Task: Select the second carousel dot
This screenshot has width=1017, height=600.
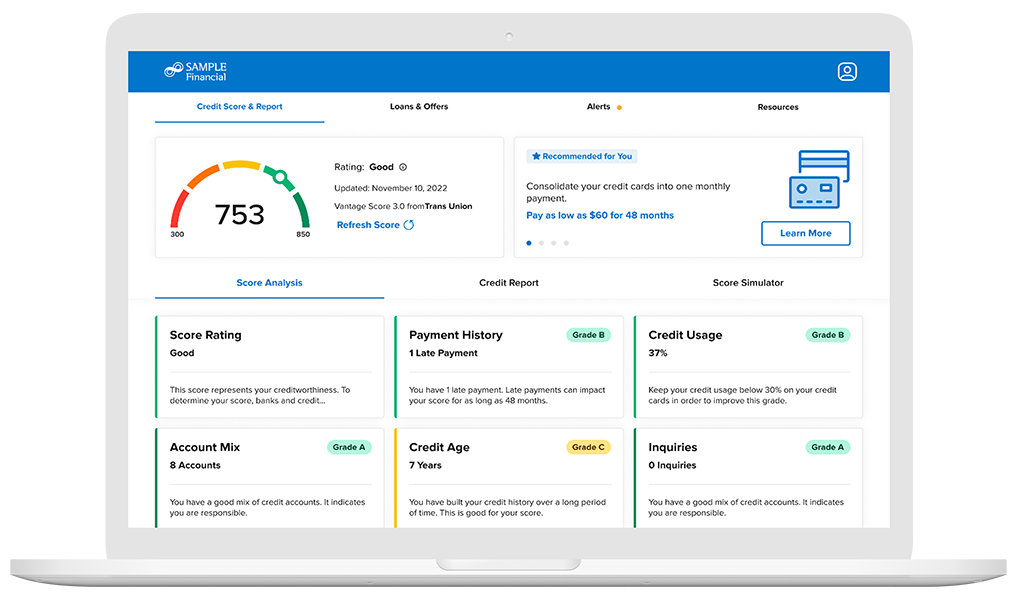Action: (541, 243)
